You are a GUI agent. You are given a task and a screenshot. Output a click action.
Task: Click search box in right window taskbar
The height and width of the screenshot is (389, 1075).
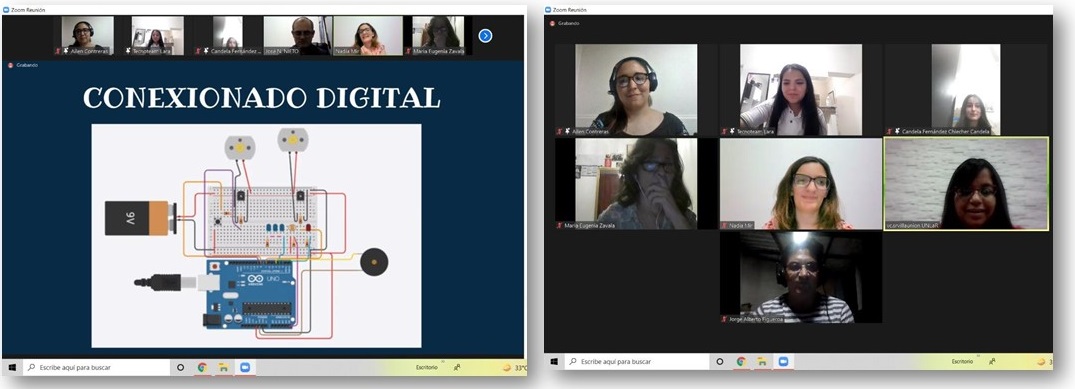(637, 362)
